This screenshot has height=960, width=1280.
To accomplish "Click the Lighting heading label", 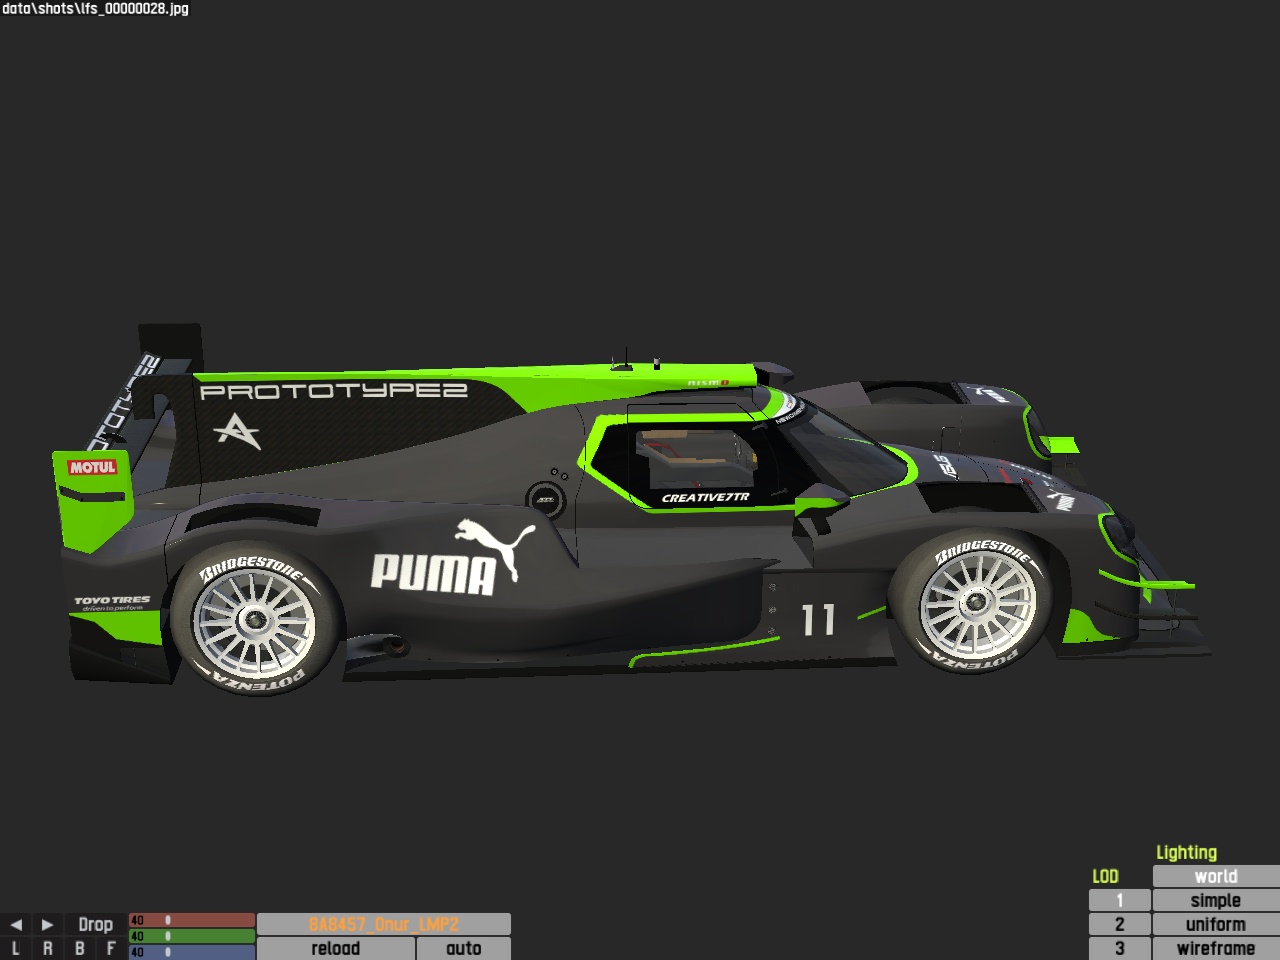I will point(1186,852).
